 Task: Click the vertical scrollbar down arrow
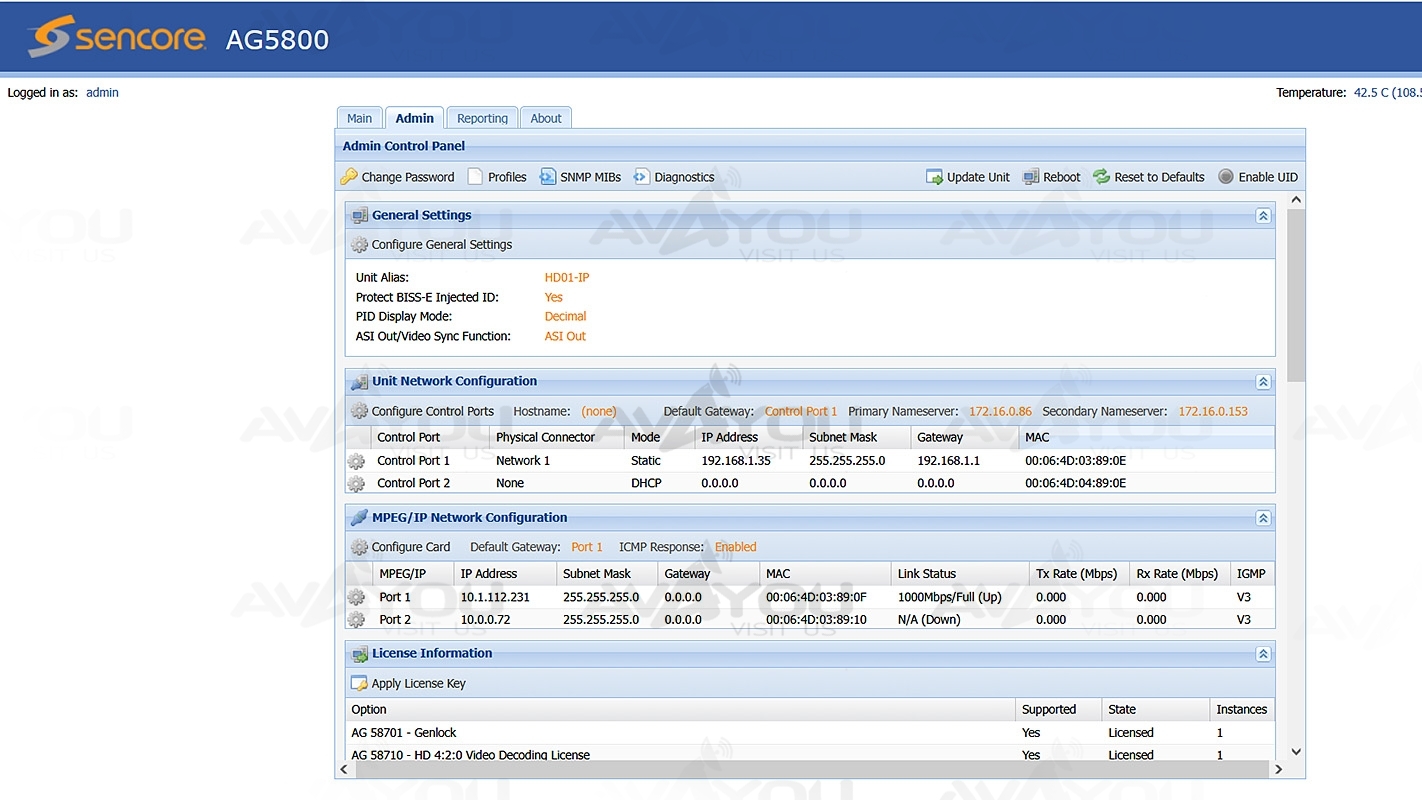coord(1296,752)
